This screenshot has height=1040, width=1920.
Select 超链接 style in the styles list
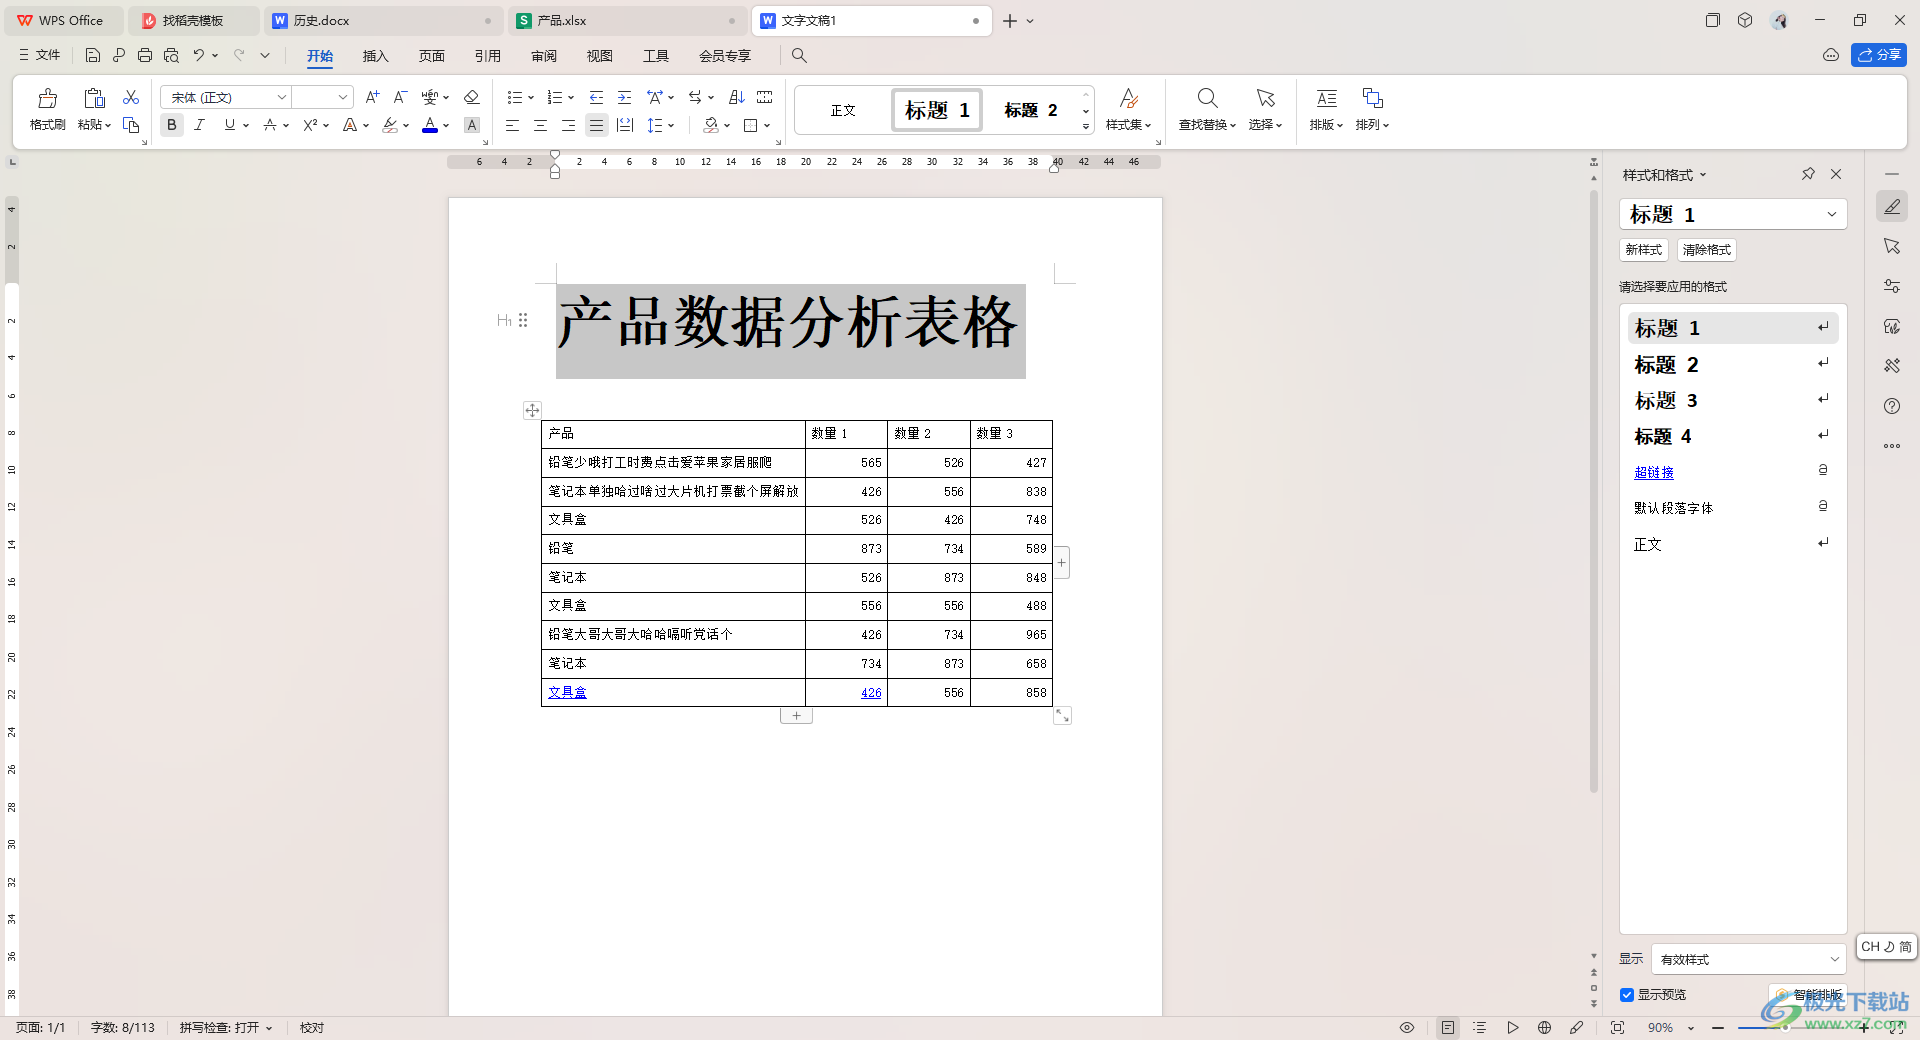[1654, 472]
